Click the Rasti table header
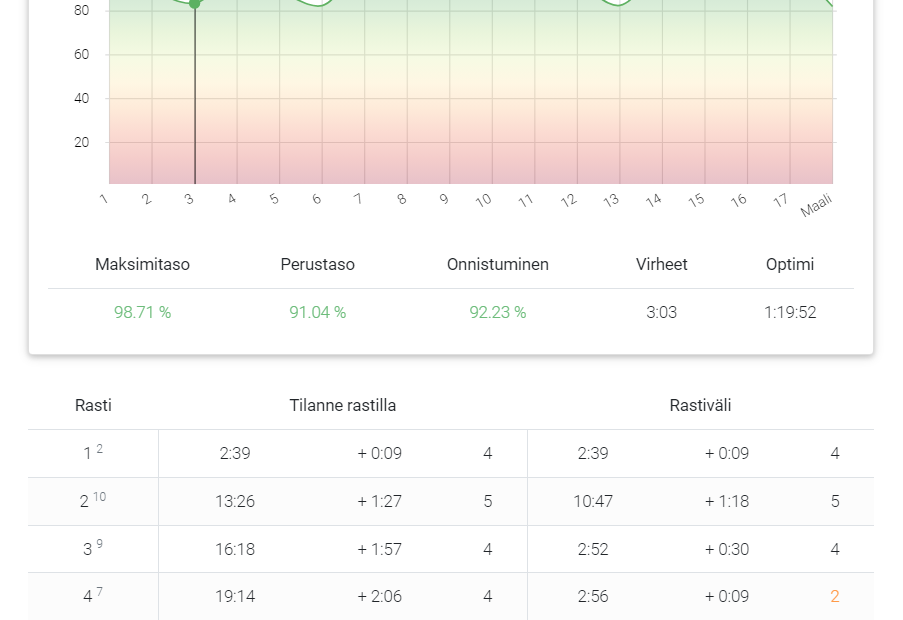903x620 pixels. [93, 405]
